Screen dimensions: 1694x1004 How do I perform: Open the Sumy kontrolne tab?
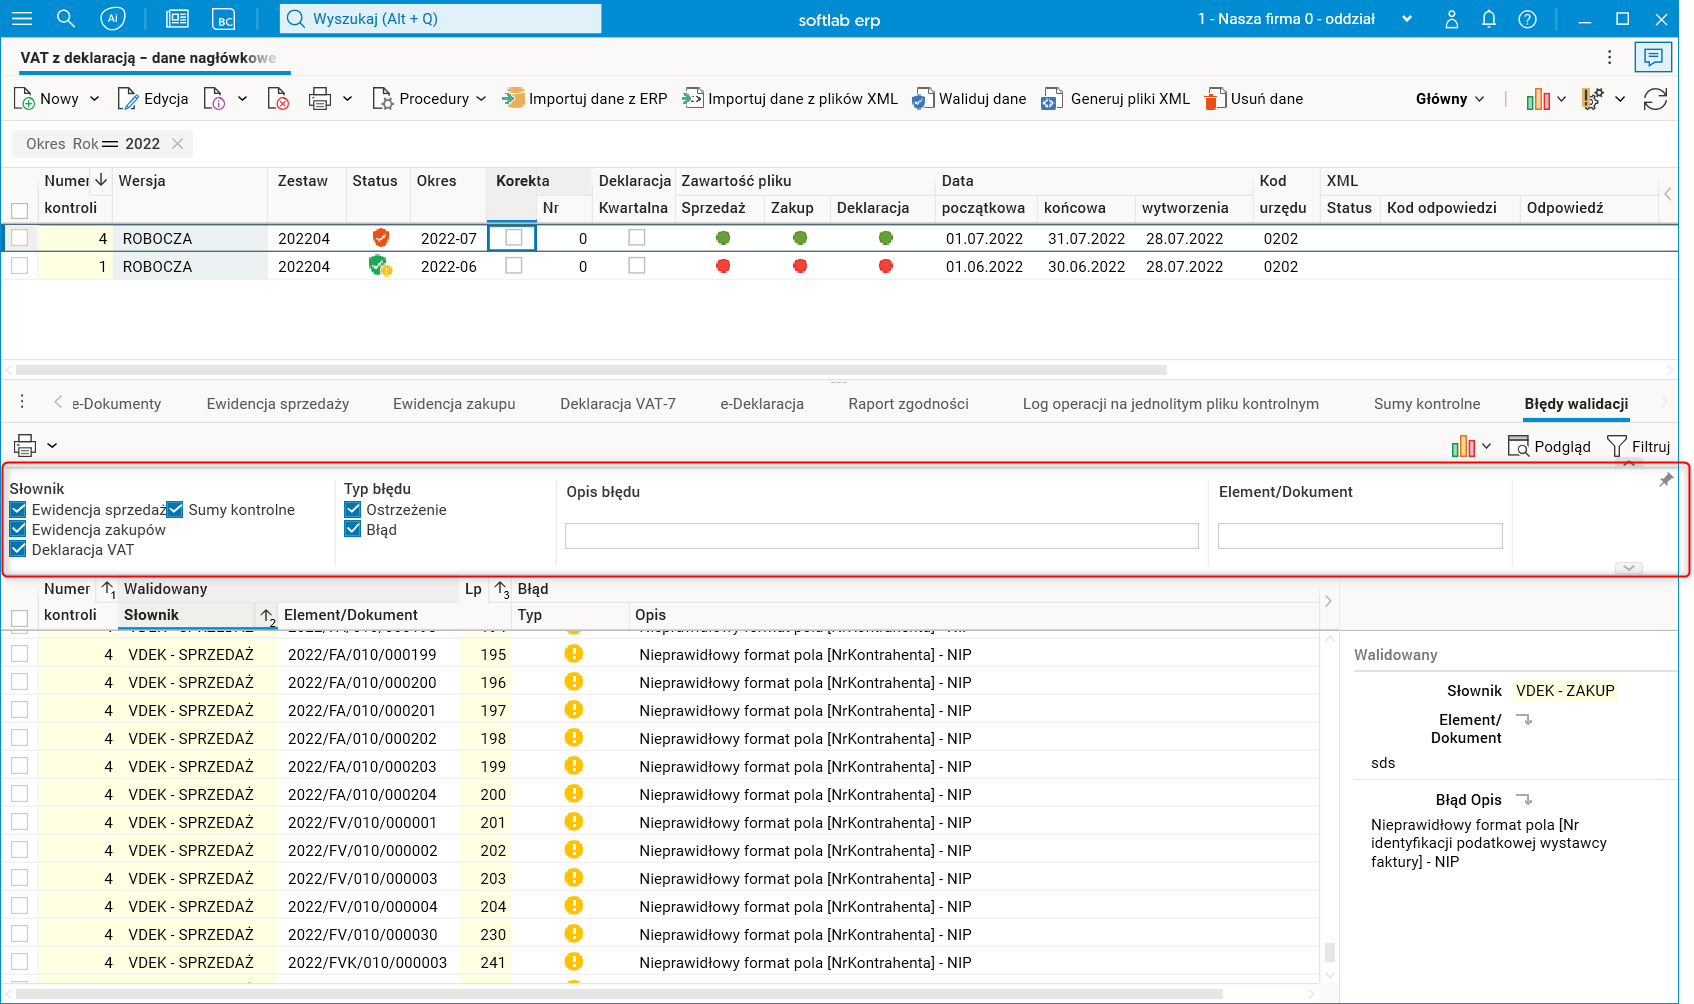pyautogui.click(x=1426, y=404)
